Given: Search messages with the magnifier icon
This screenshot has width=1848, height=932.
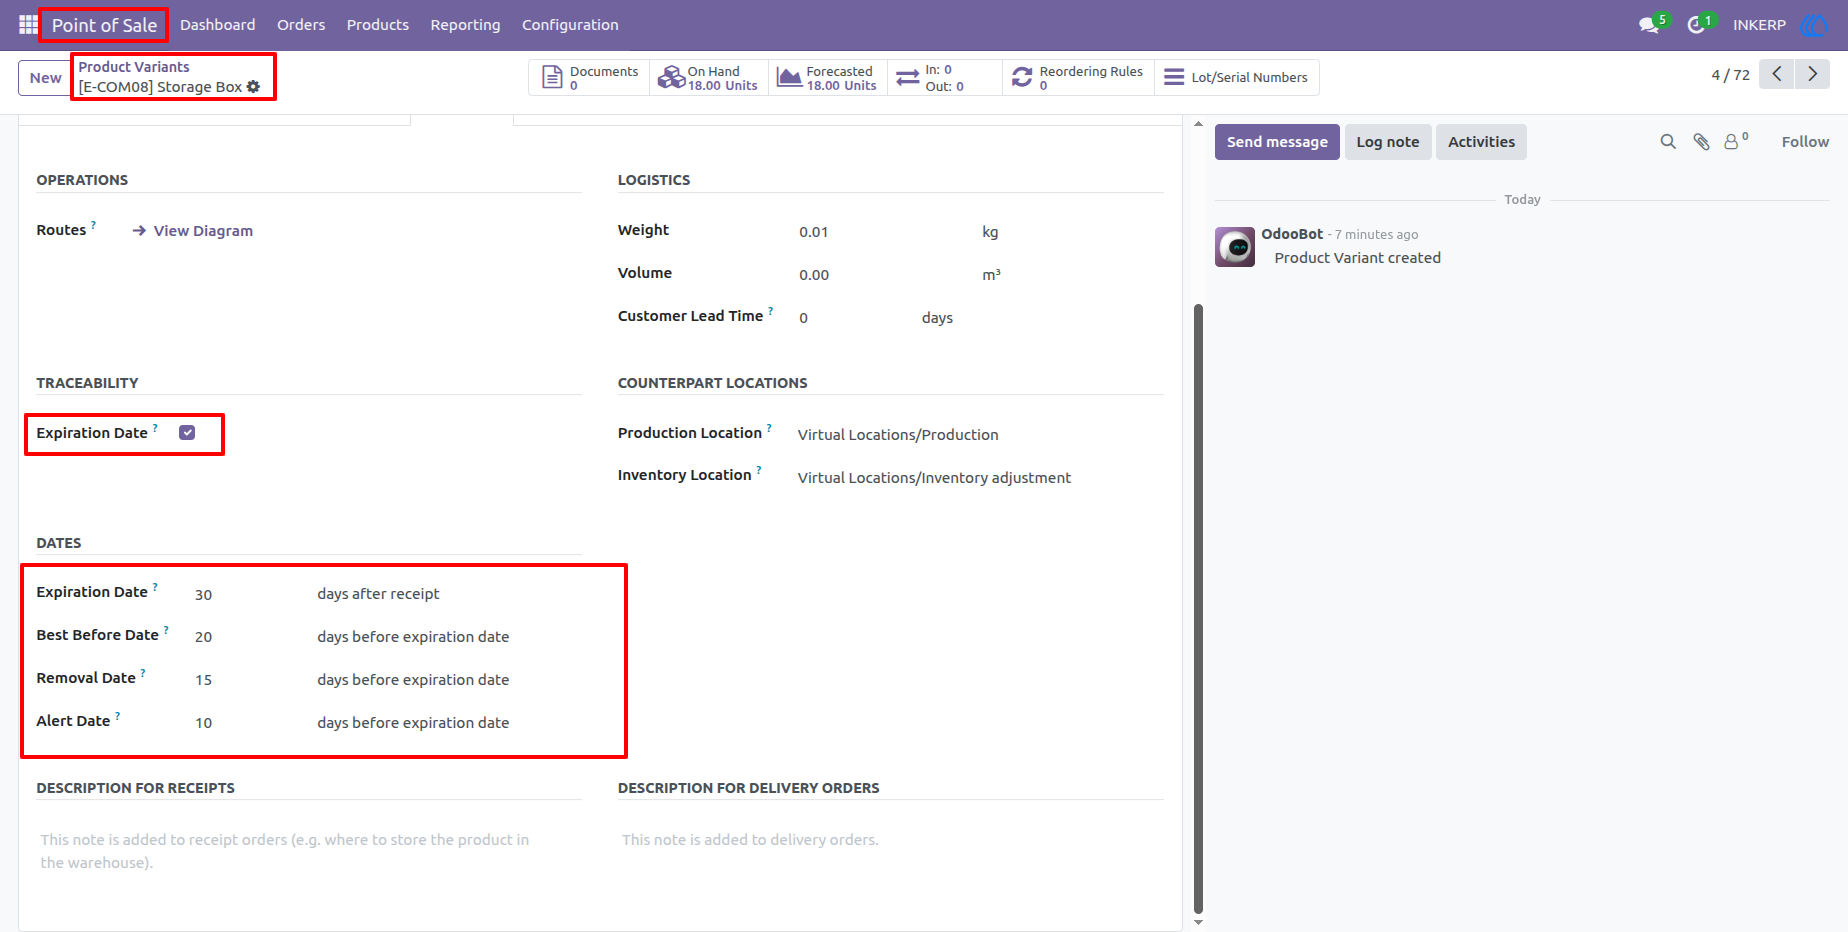Looking at the screenshot, I should [1668, 142].
